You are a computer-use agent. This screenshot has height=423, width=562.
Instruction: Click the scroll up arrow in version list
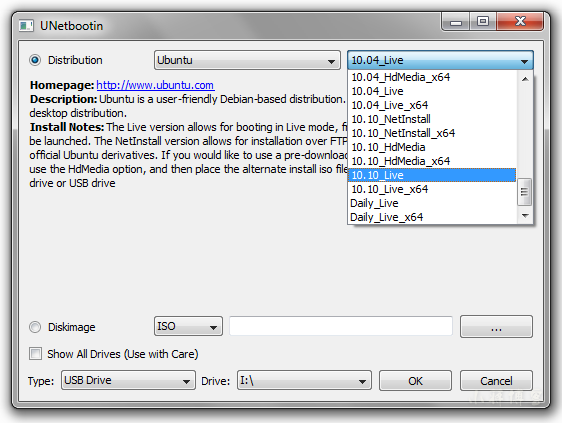[x=525, y=79]
